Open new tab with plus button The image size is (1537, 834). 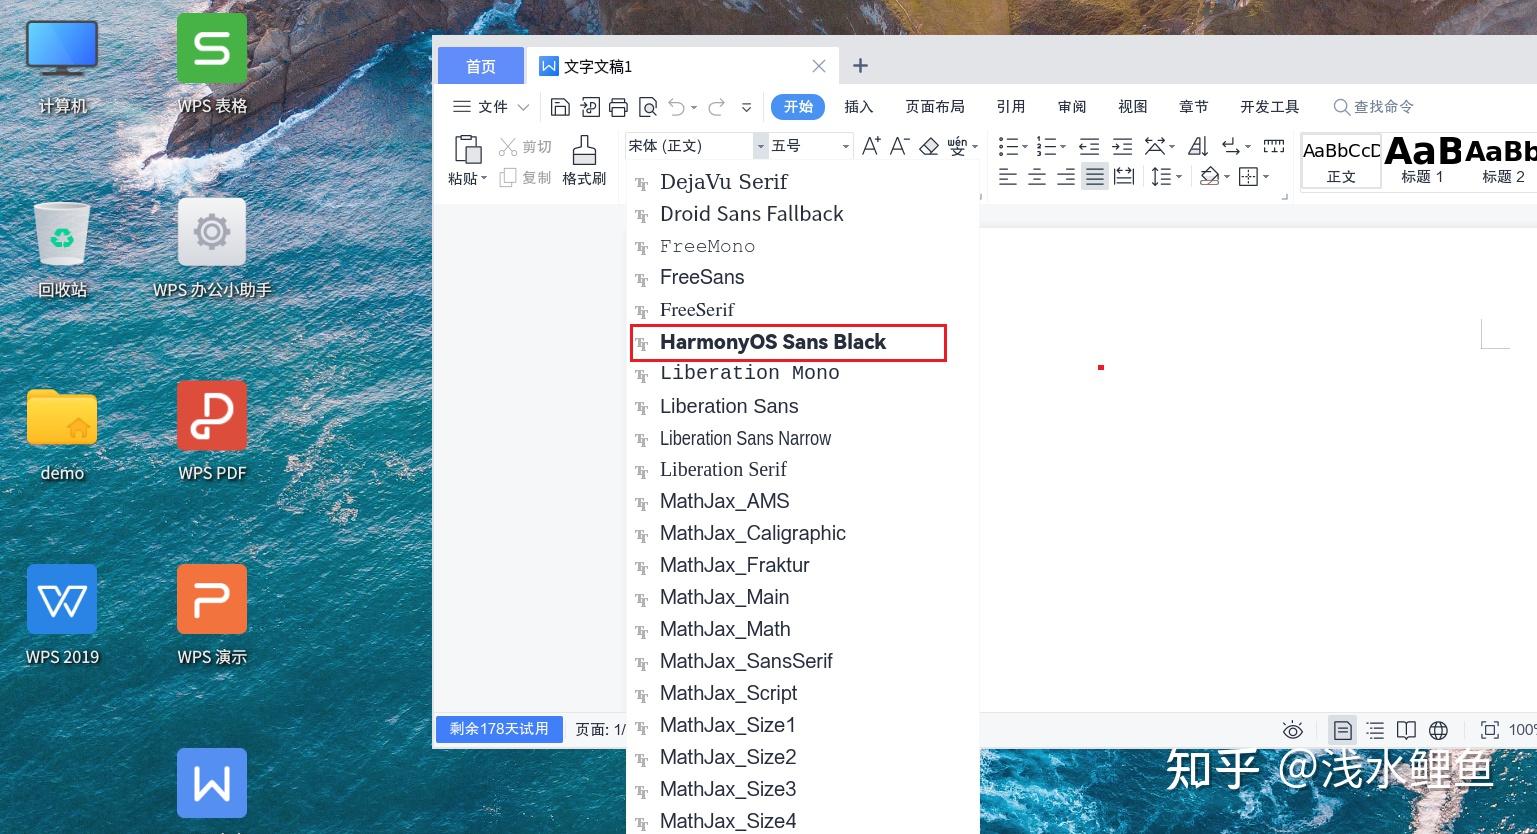pyautogui.click(x=860, y=66)
